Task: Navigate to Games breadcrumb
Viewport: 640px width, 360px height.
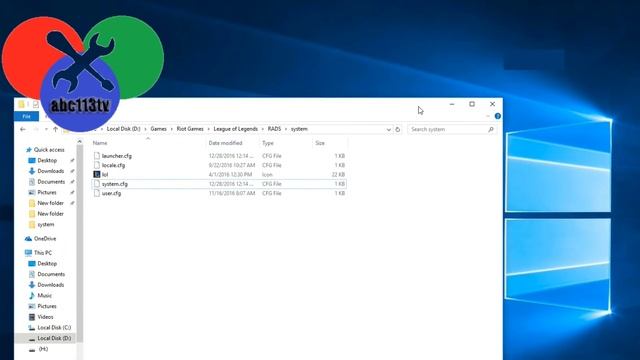Action: 158,129
